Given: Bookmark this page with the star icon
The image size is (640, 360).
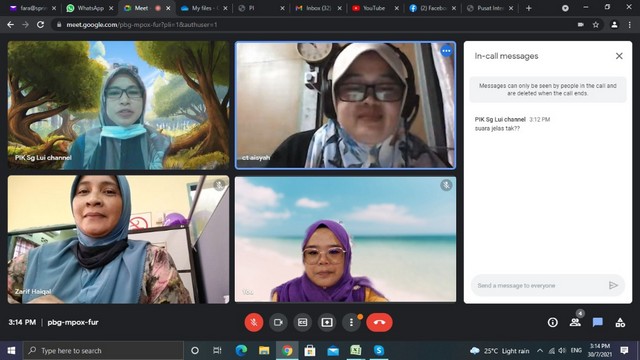Looking at the screenshot, I should click(596, 24).
